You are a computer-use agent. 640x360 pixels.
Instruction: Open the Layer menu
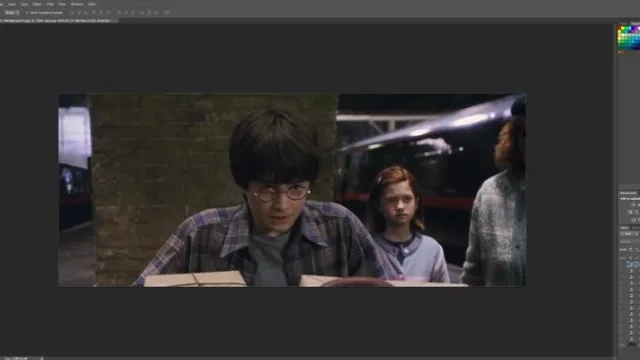click(x=12, y=4)
